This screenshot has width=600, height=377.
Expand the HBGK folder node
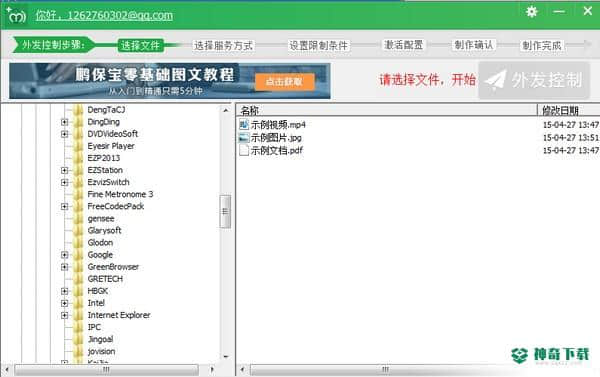click(x=64, y=291)
